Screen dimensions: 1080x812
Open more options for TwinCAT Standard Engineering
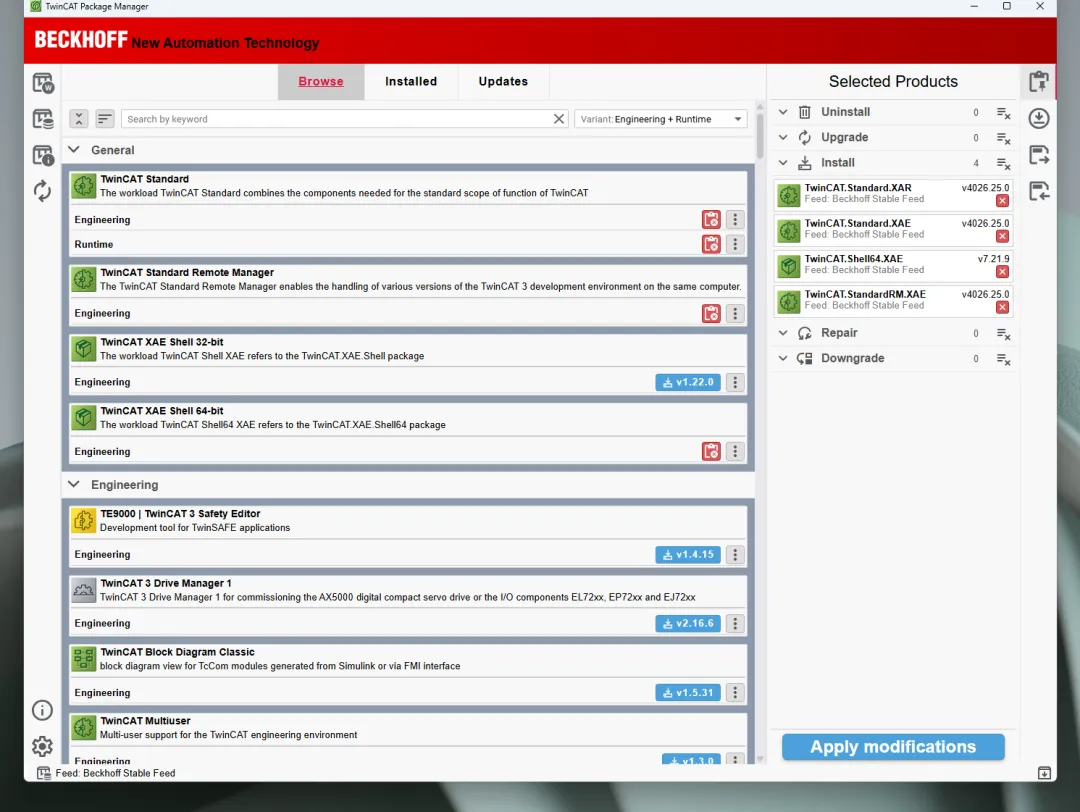[x=735, y=220]
